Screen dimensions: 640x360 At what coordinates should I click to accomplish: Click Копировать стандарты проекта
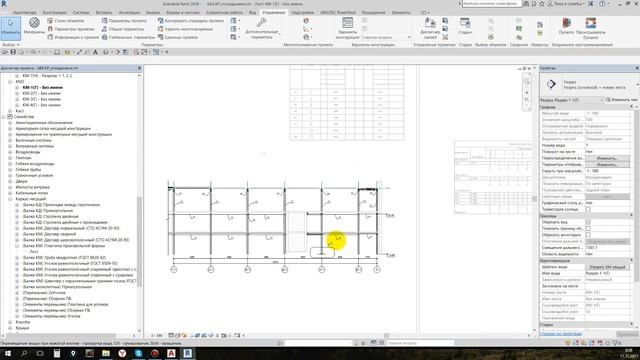[191, 20]
